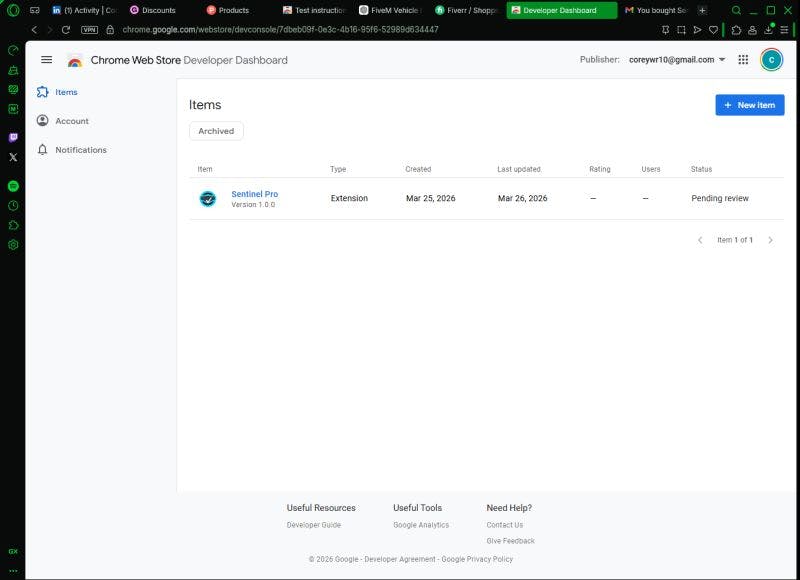The image size is (800, 580).
Task: Reload the current page
Action: click(66, 30)
